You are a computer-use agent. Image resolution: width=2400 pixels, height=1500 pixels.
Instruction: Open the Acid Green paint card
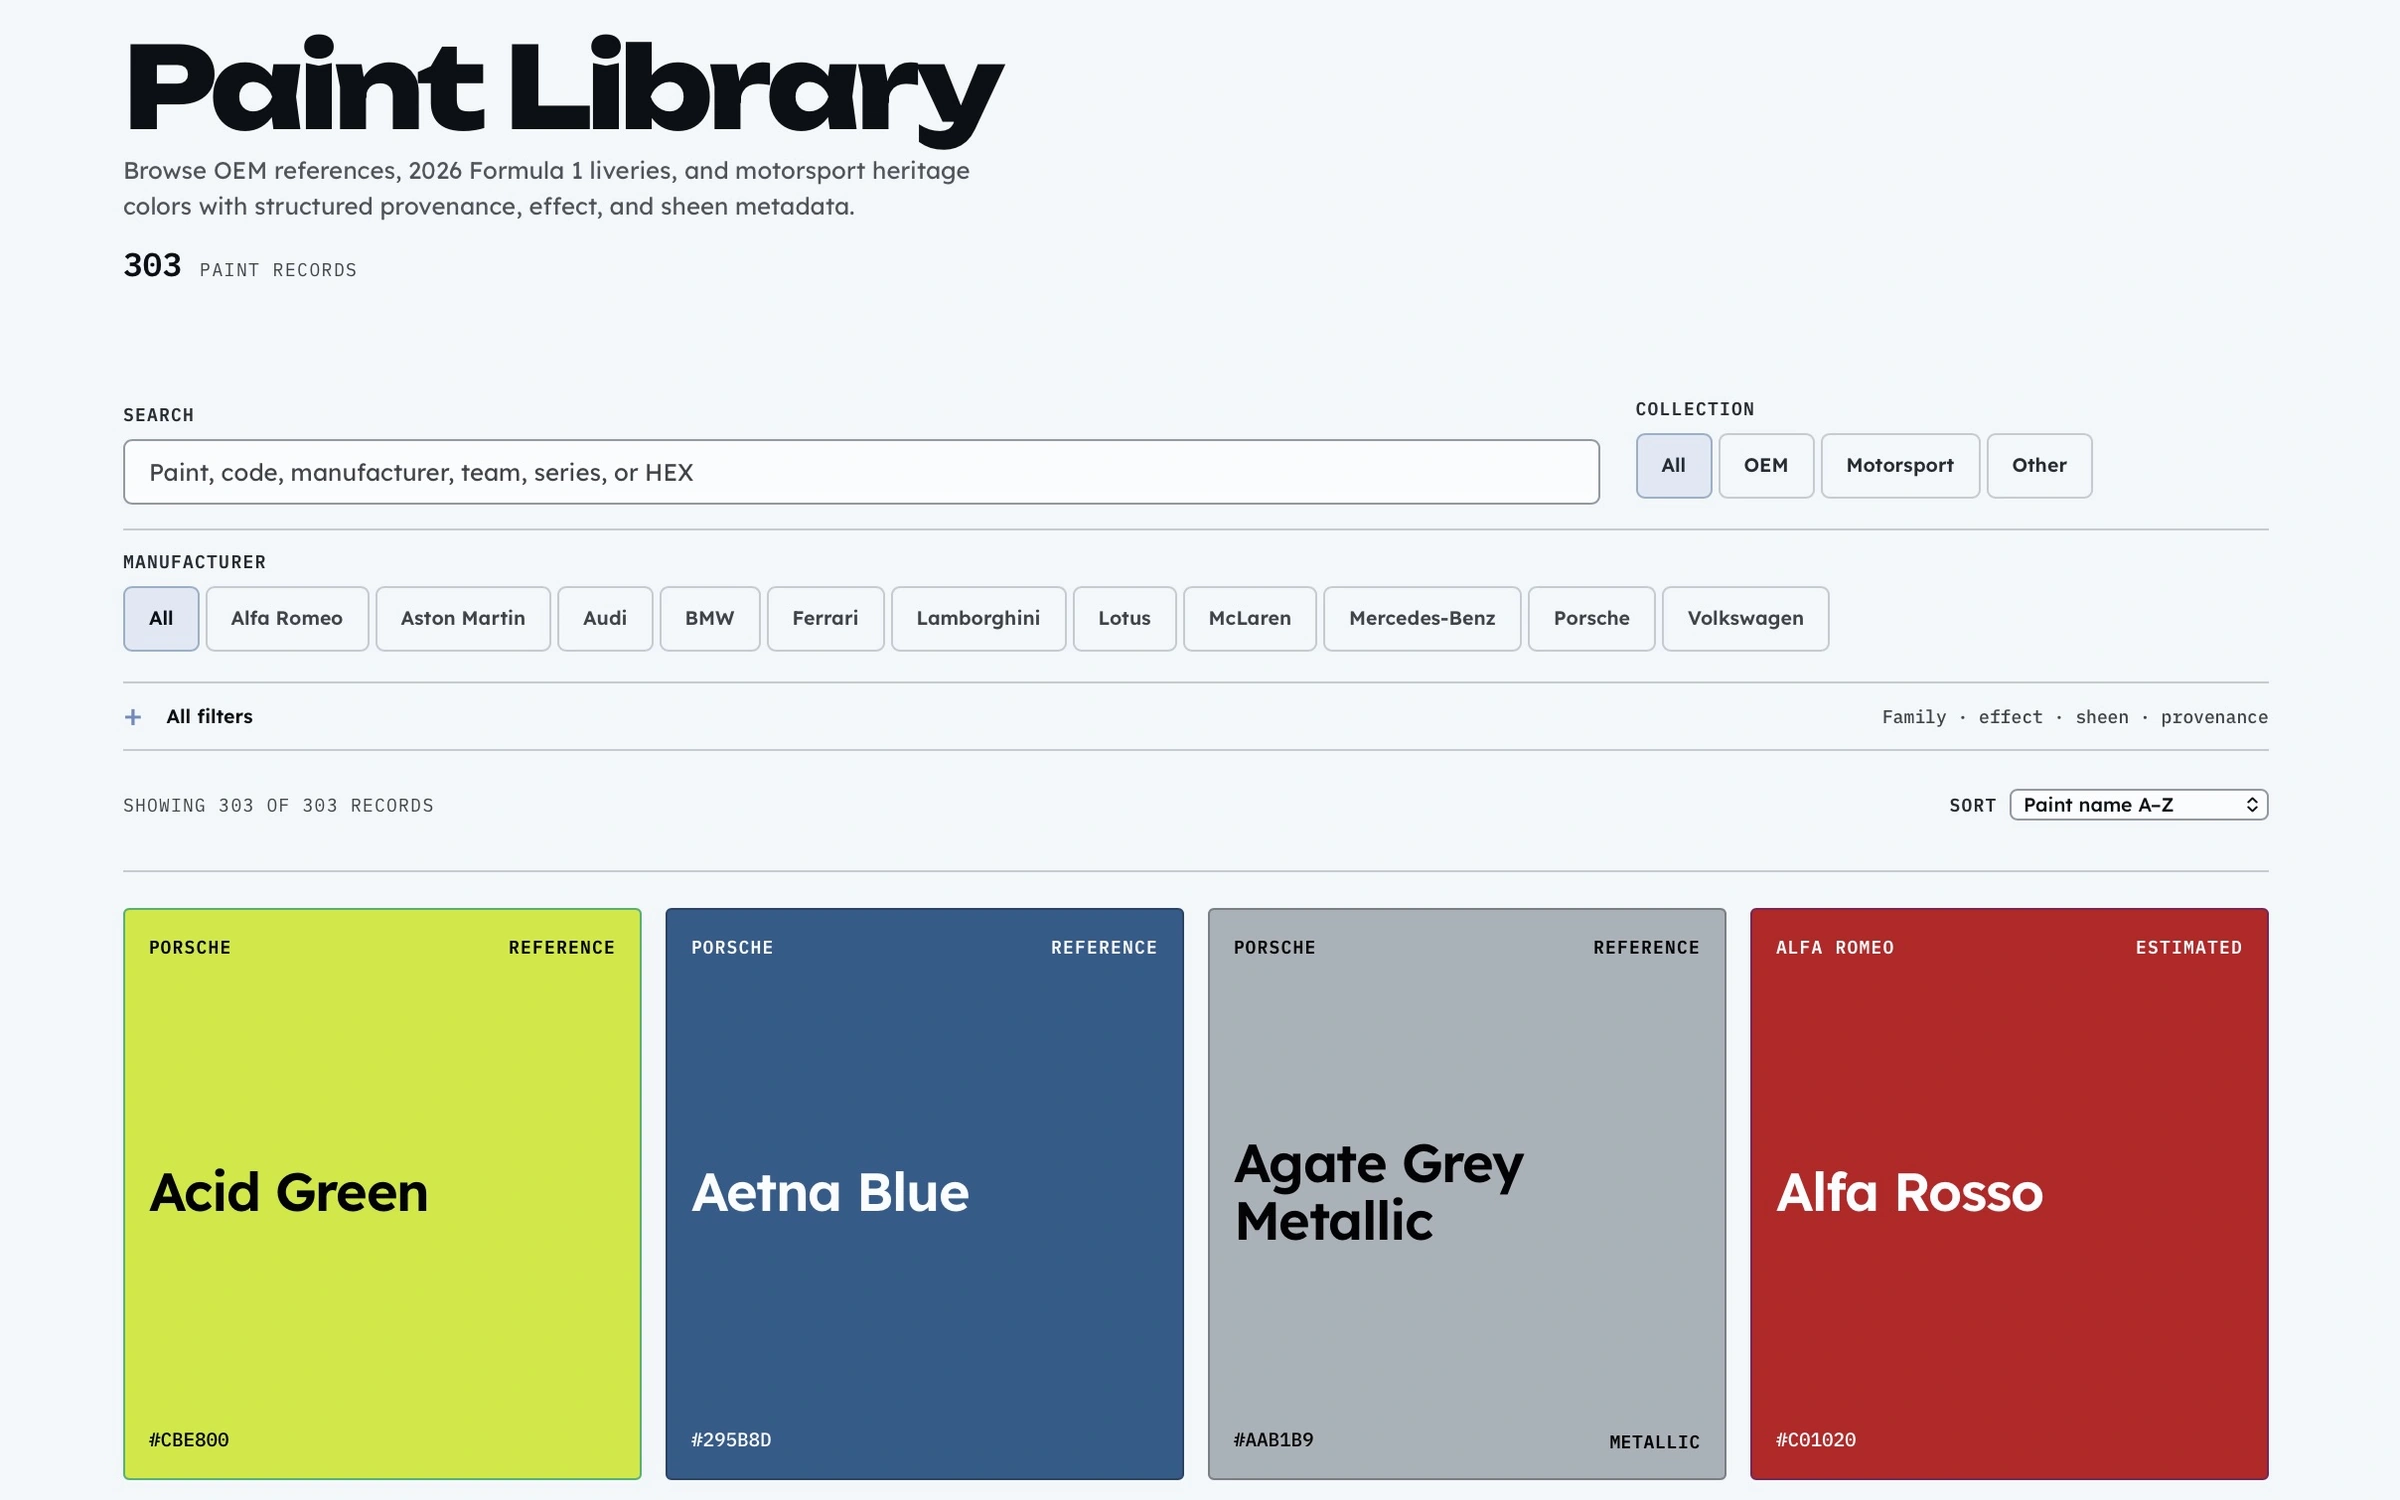click(382, 1193)
